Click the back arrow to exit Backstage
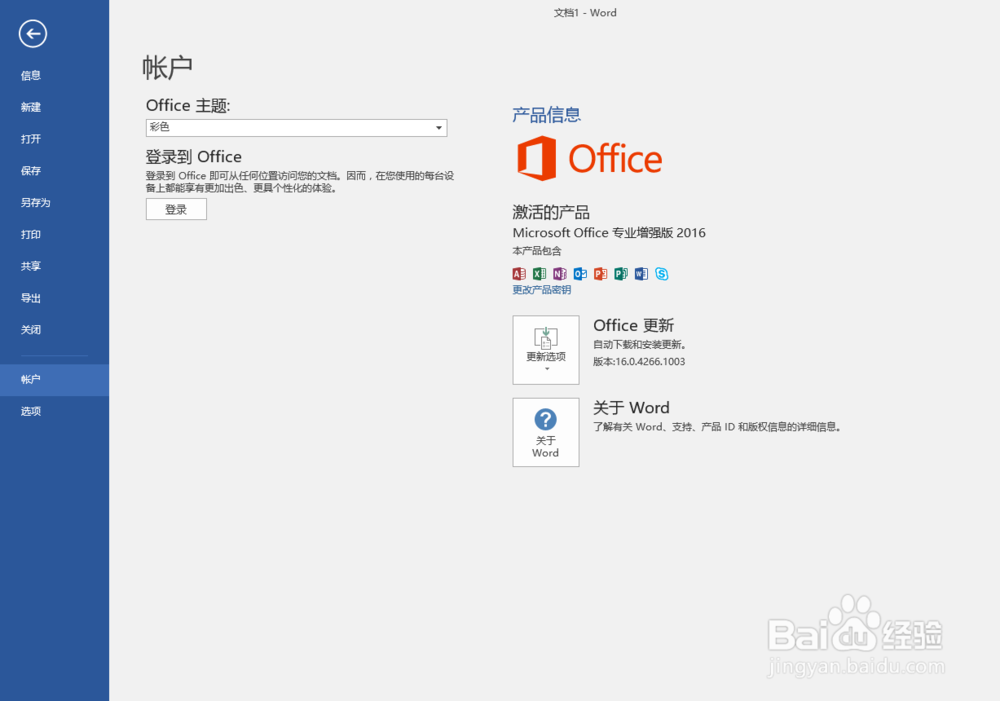Viewport: 1000px width, 701px height. [x=32, y=34]
